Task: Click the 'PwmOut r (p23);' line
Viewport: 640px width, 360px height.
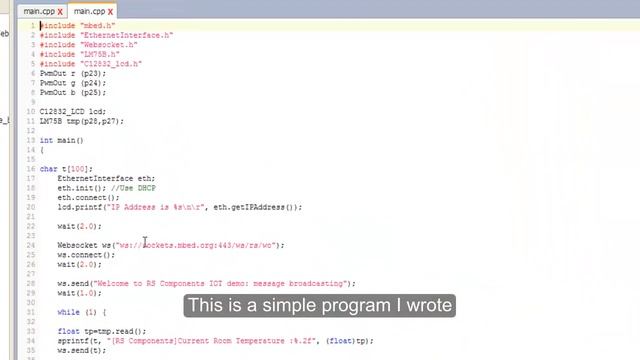Action: coord(73,73)
